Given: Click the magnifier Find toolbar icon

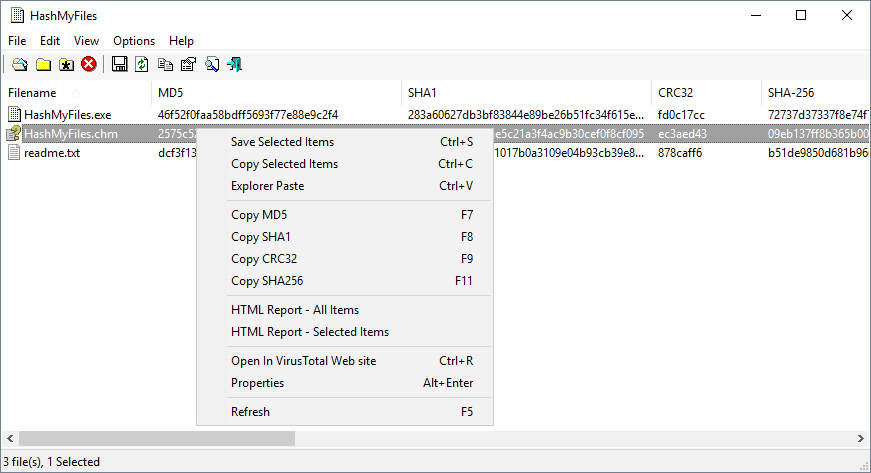Looking at the screenshot, I should [212, 65].
